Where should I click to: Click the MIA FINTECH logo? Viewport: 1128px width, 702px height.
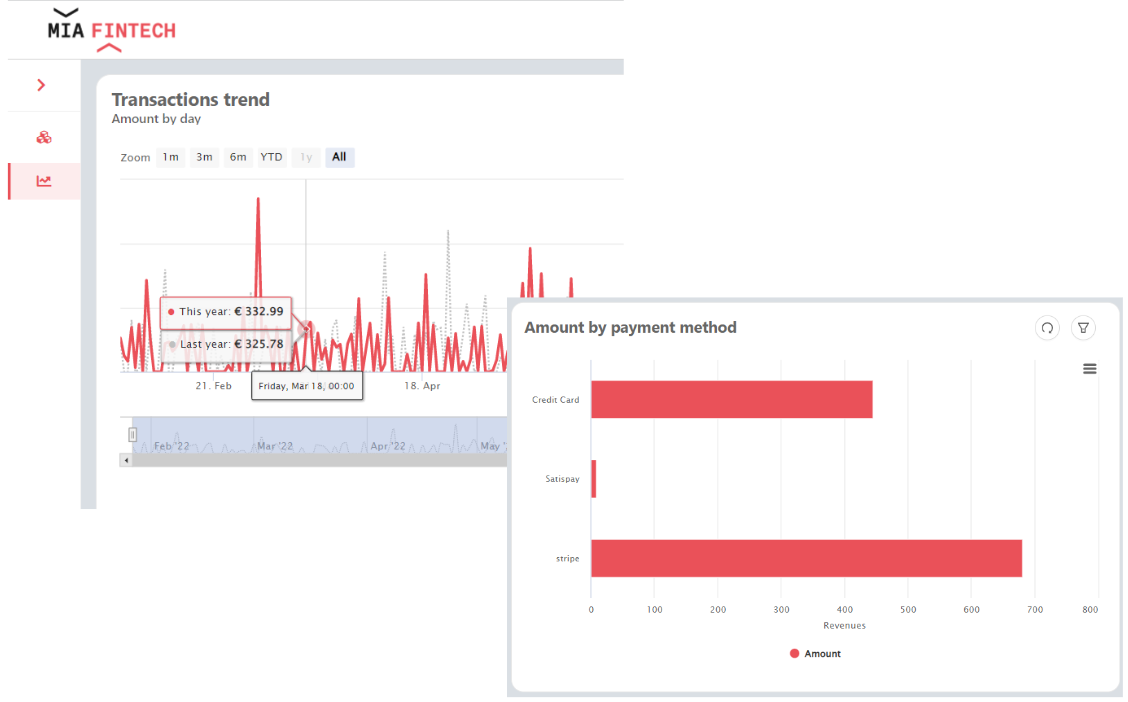110,29
